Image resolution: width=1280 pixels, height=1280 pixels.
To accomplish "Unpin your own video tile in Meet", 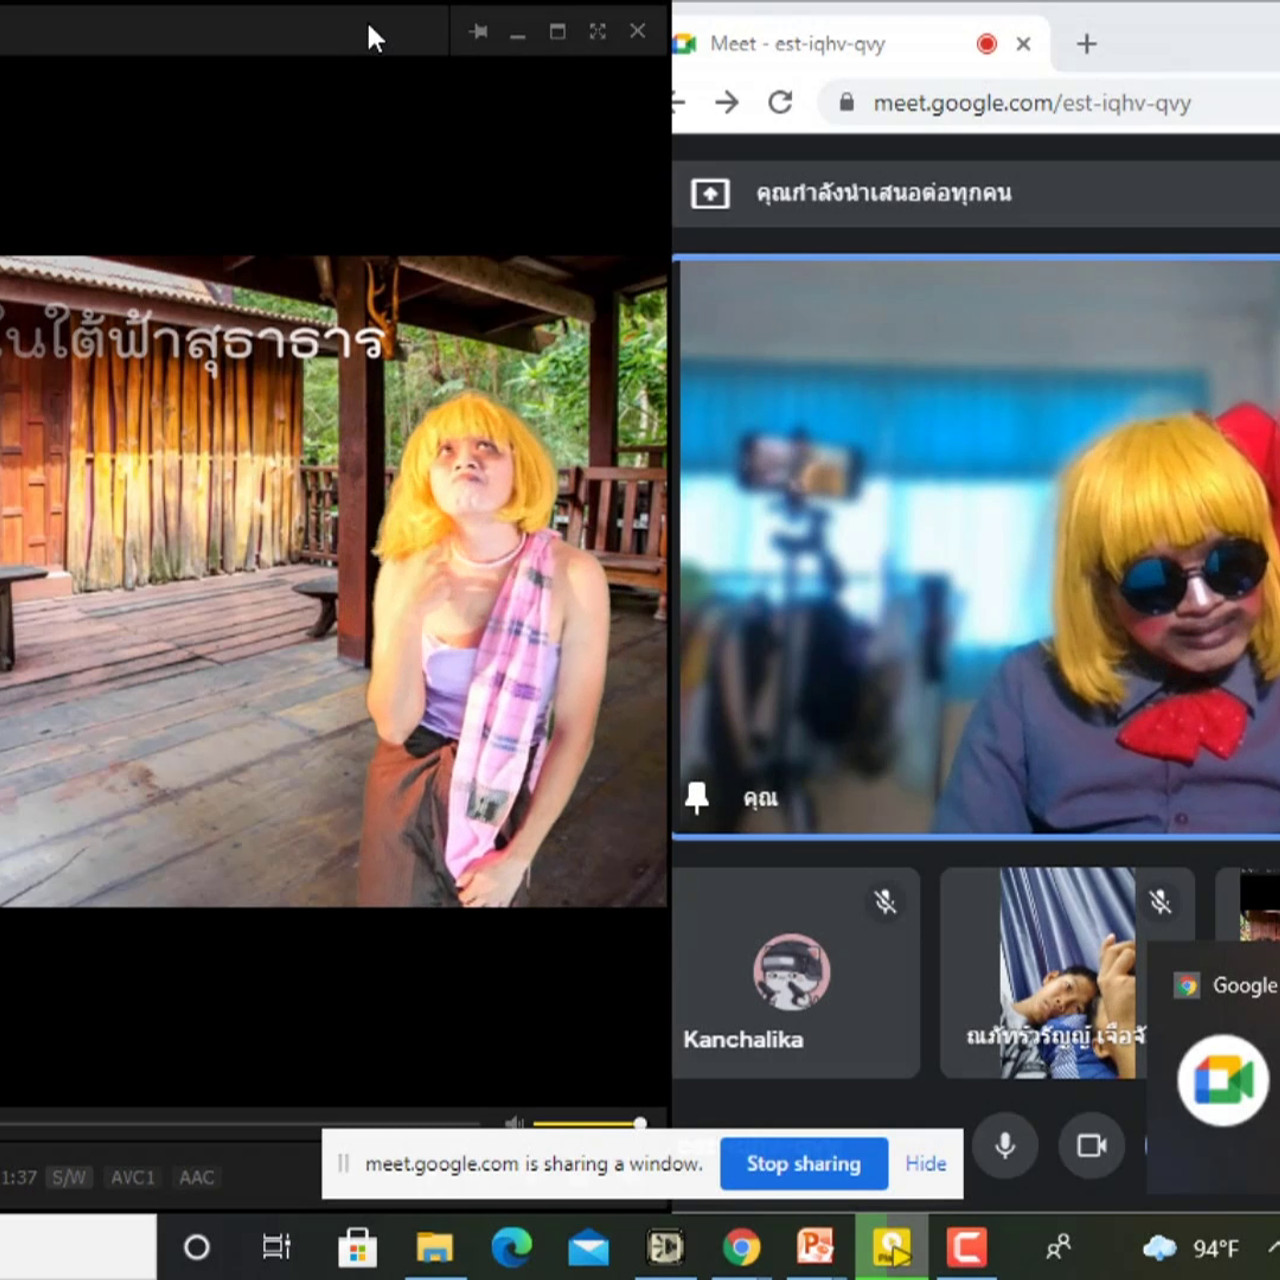I will pyautogui.click(x=697, y=797).
